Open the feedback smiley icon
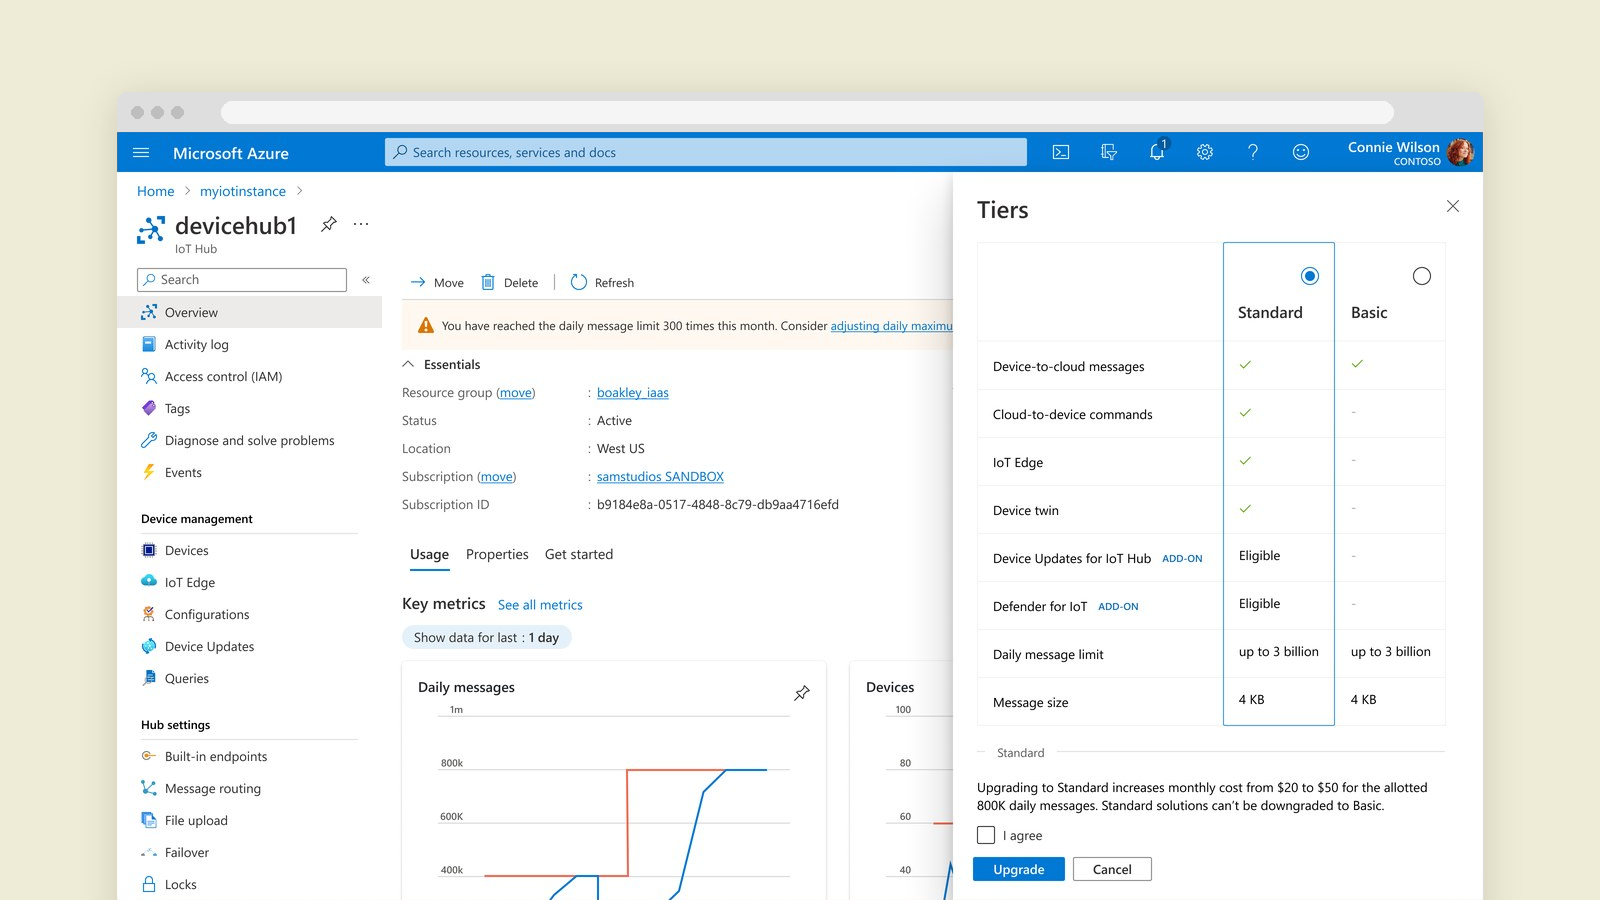 [1301, 152]
